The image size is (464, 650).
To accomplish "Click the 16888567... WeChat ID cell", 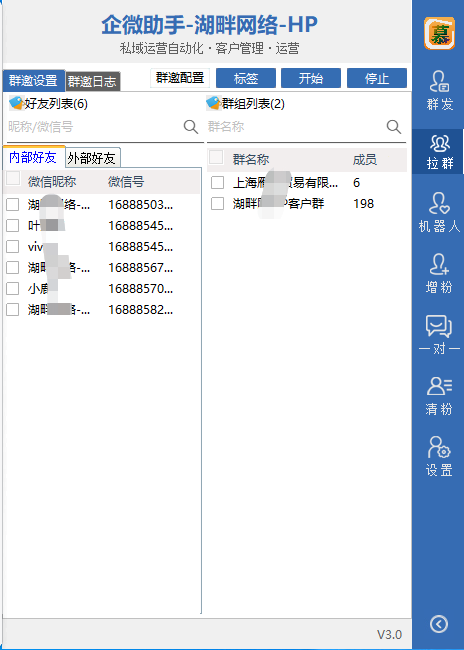I will pos(141,268).
